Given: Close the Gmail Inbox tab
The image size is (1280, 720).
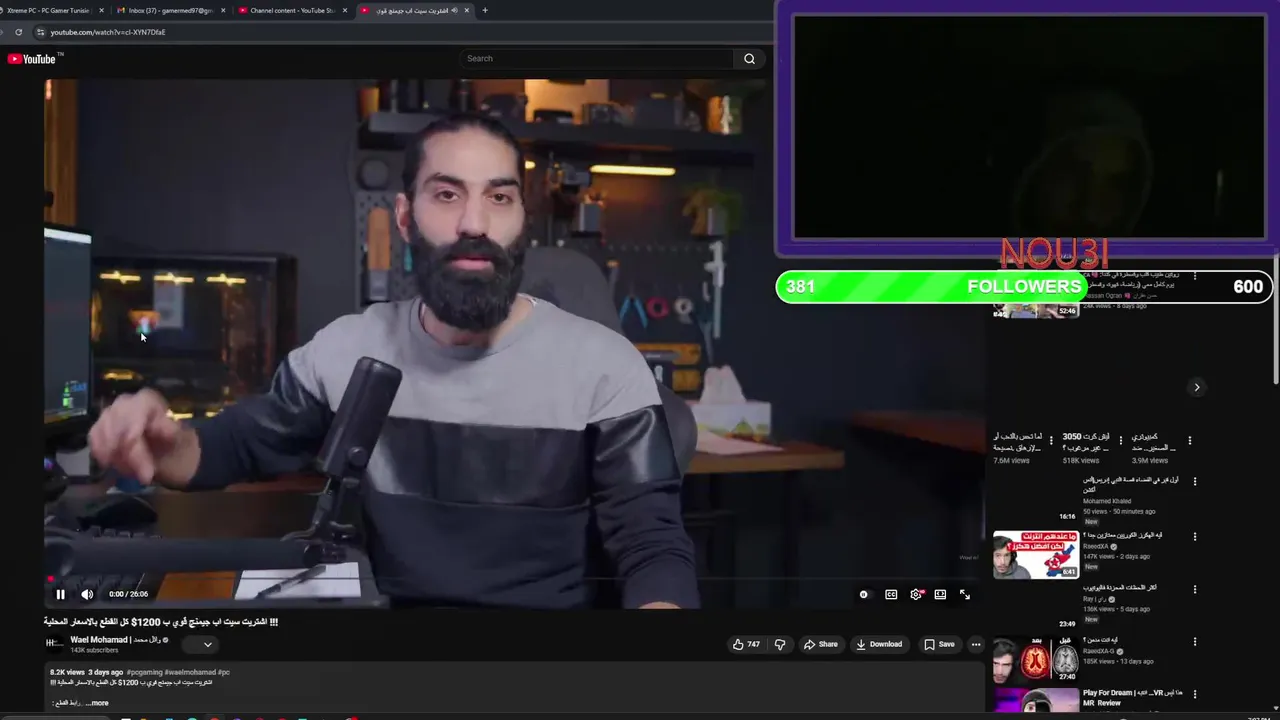Looking at the screenshot, I should (222, 10).
